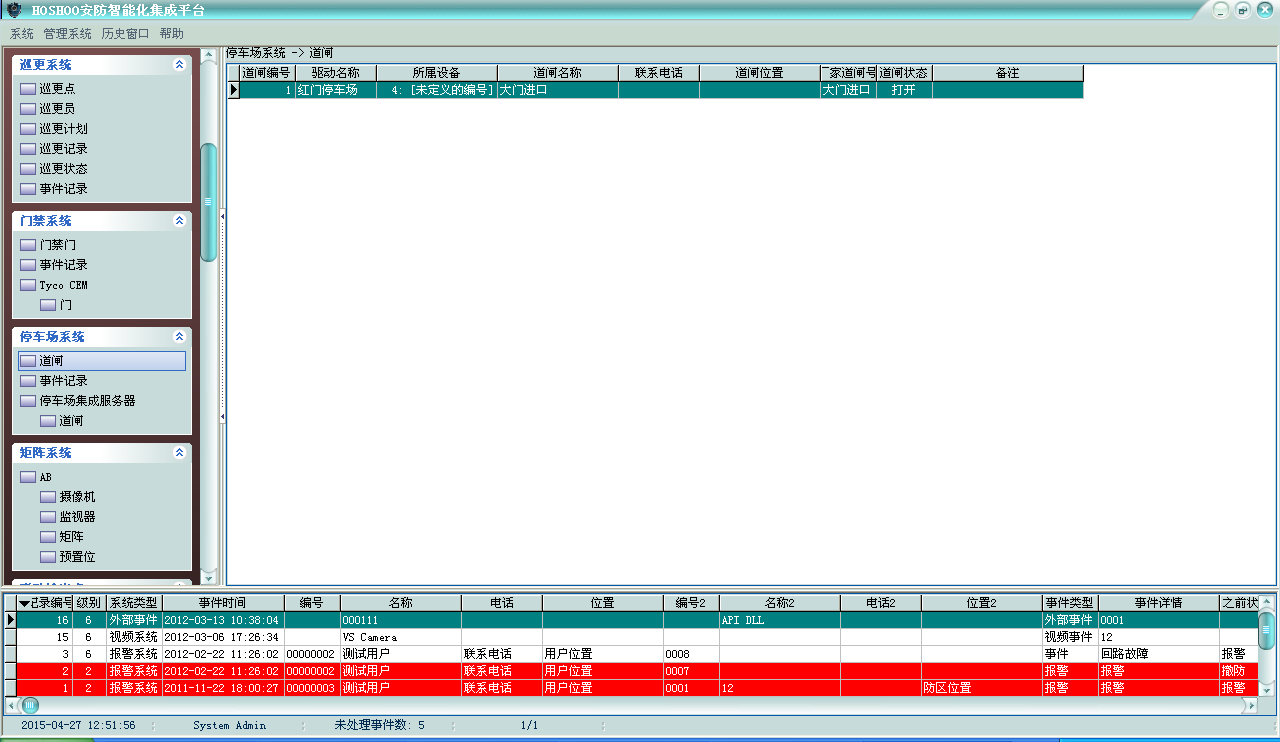1280x742 pixels.
Task: Sort by 道闸名称 column header
Action: click(557, 73)
